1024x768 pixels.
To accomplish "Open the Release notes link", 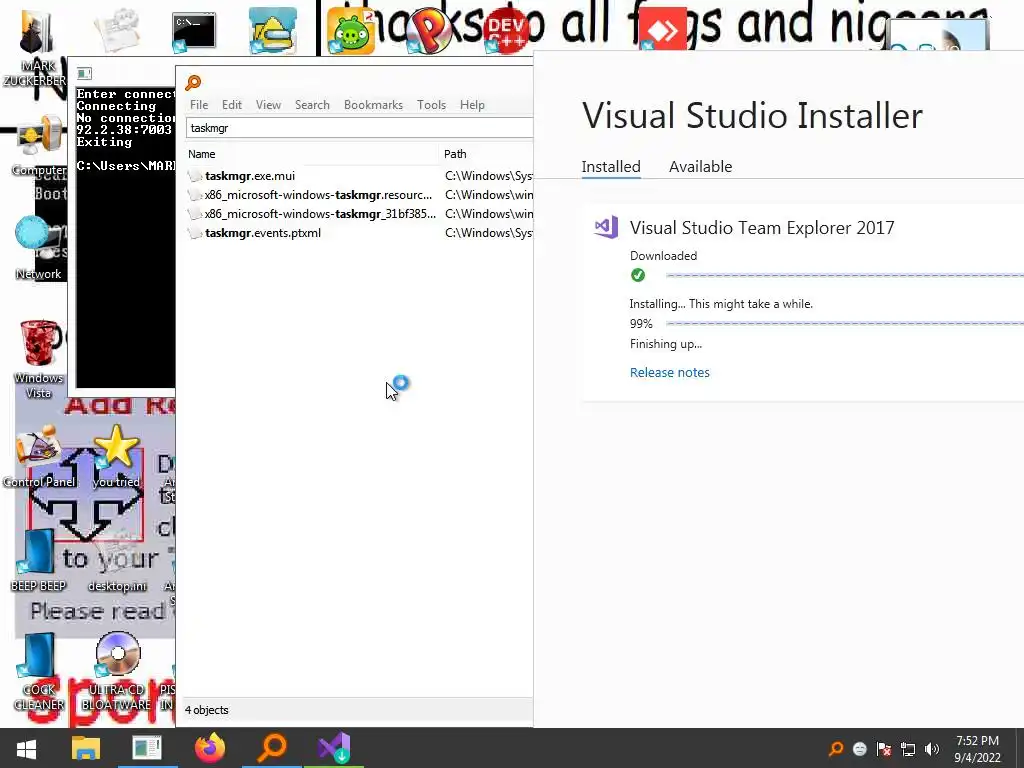I will 669,372.
